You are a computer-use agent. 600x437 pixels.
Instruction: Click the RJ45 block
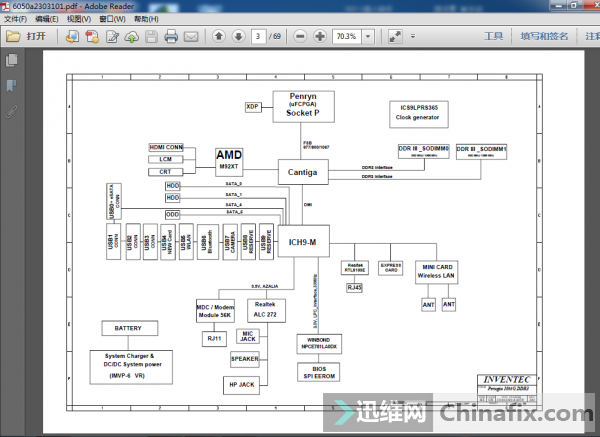354,287
